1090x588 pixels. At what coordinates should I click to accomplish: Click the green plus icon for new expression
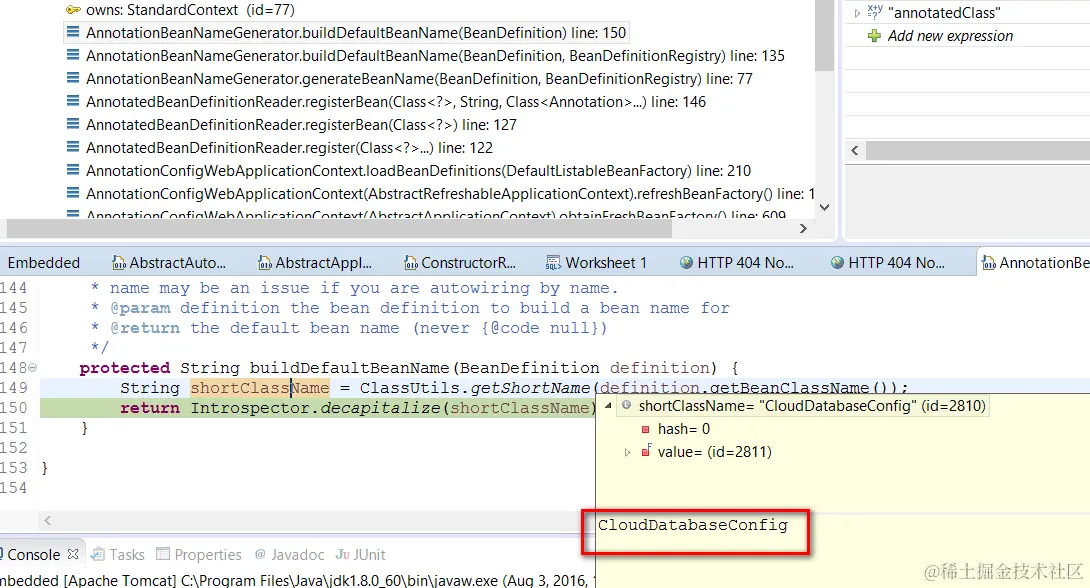click(x=875, y=36)
